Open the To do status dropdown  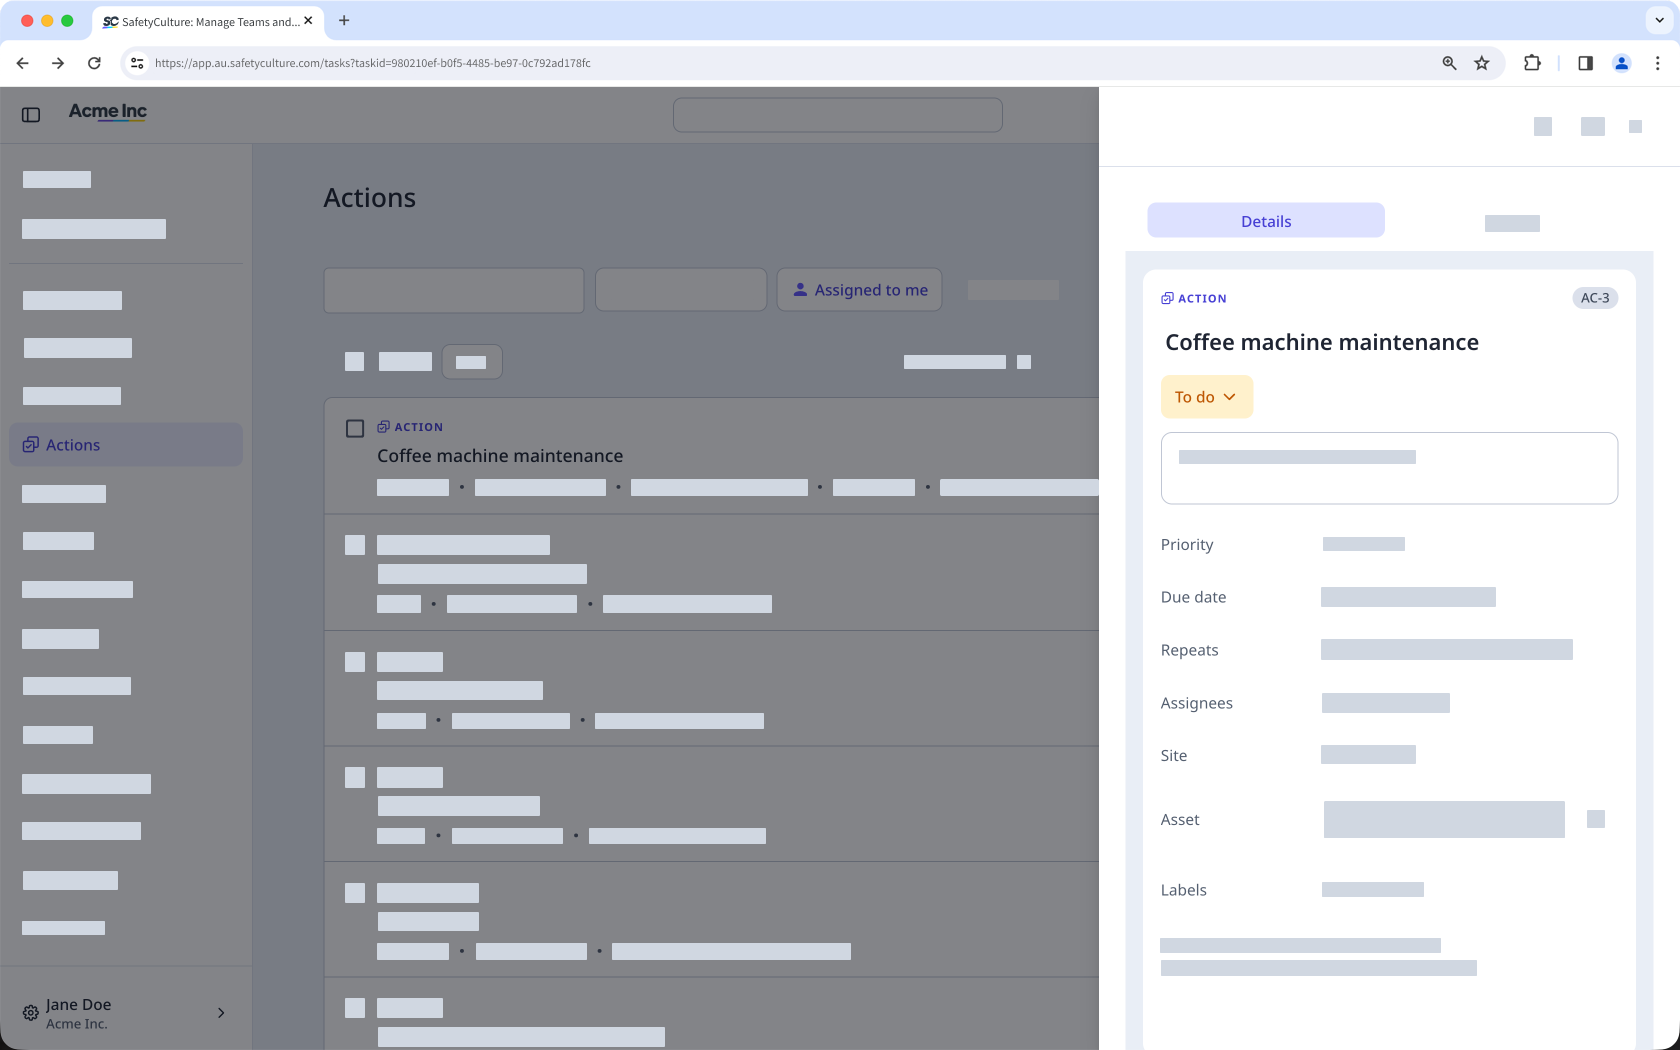[1206, 397]
